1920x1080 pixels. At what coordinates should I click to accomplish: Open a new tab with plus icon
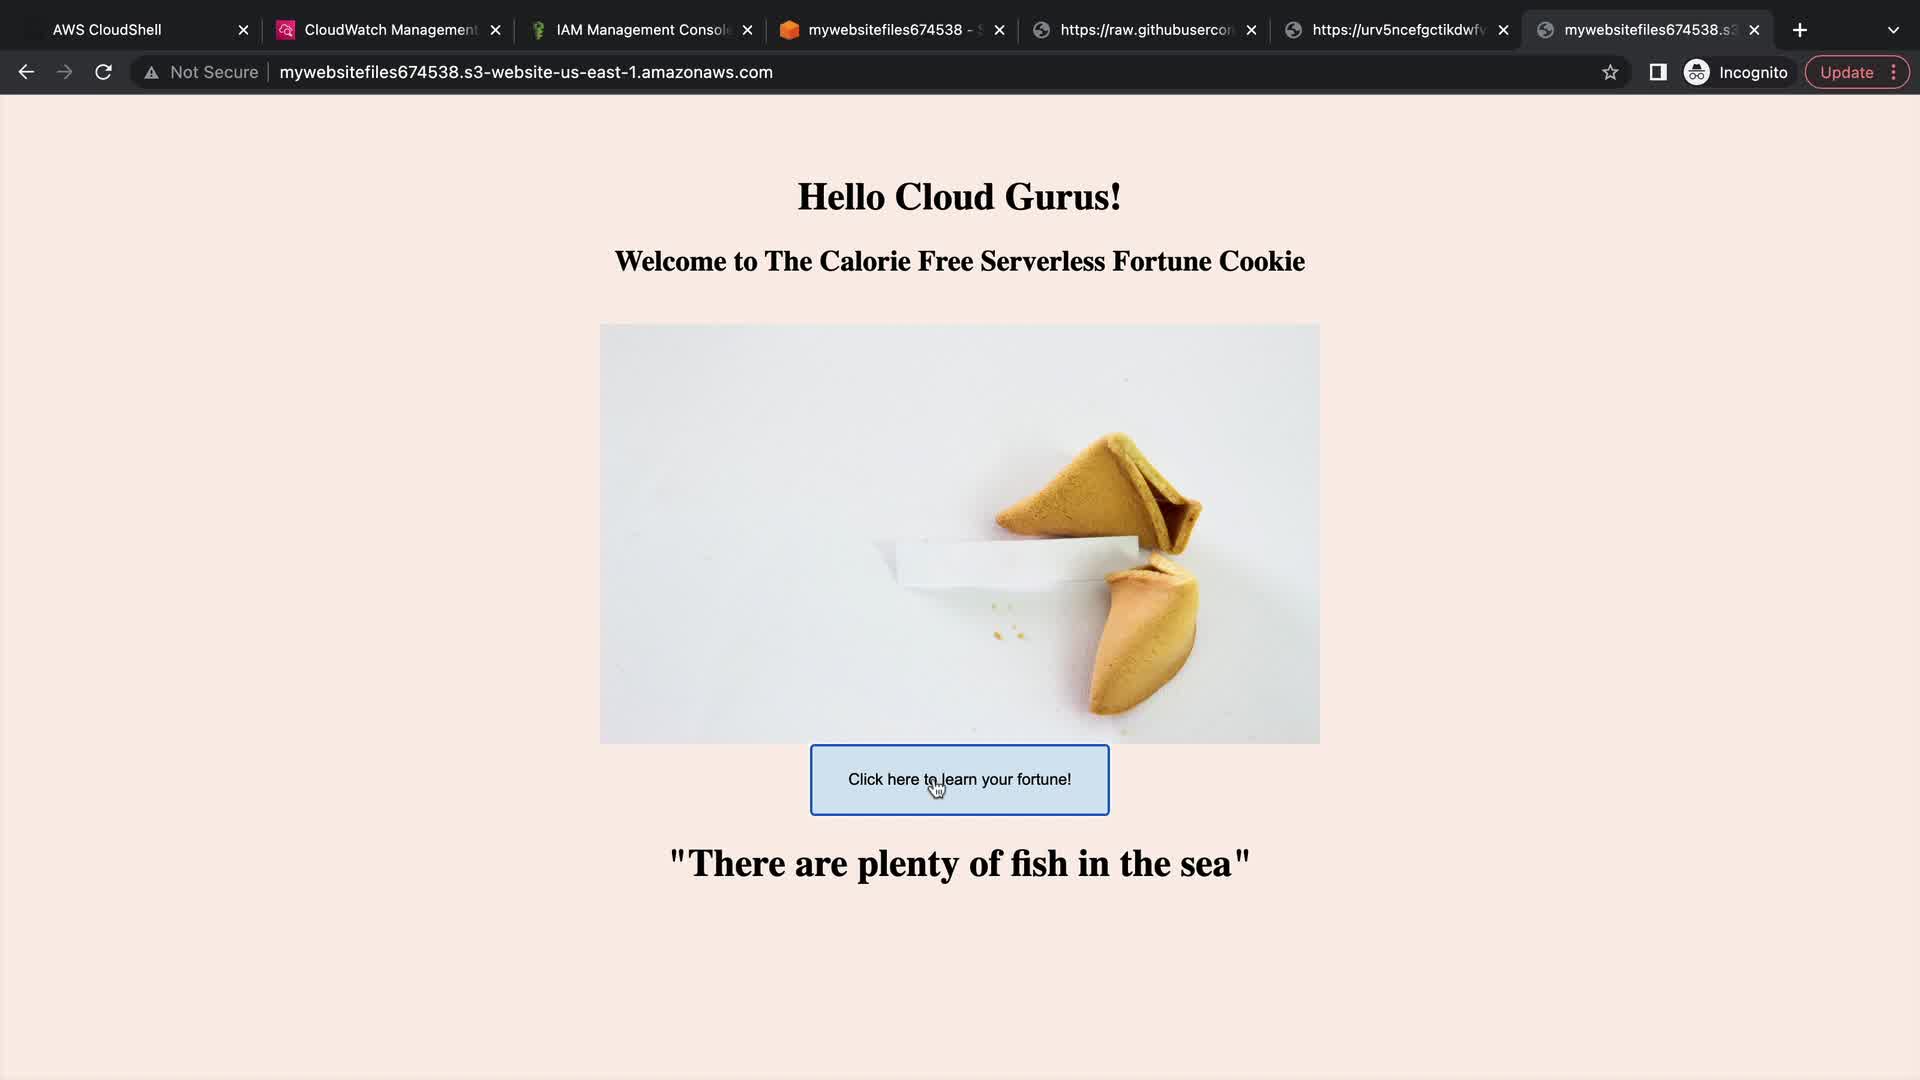point(1800,30)
